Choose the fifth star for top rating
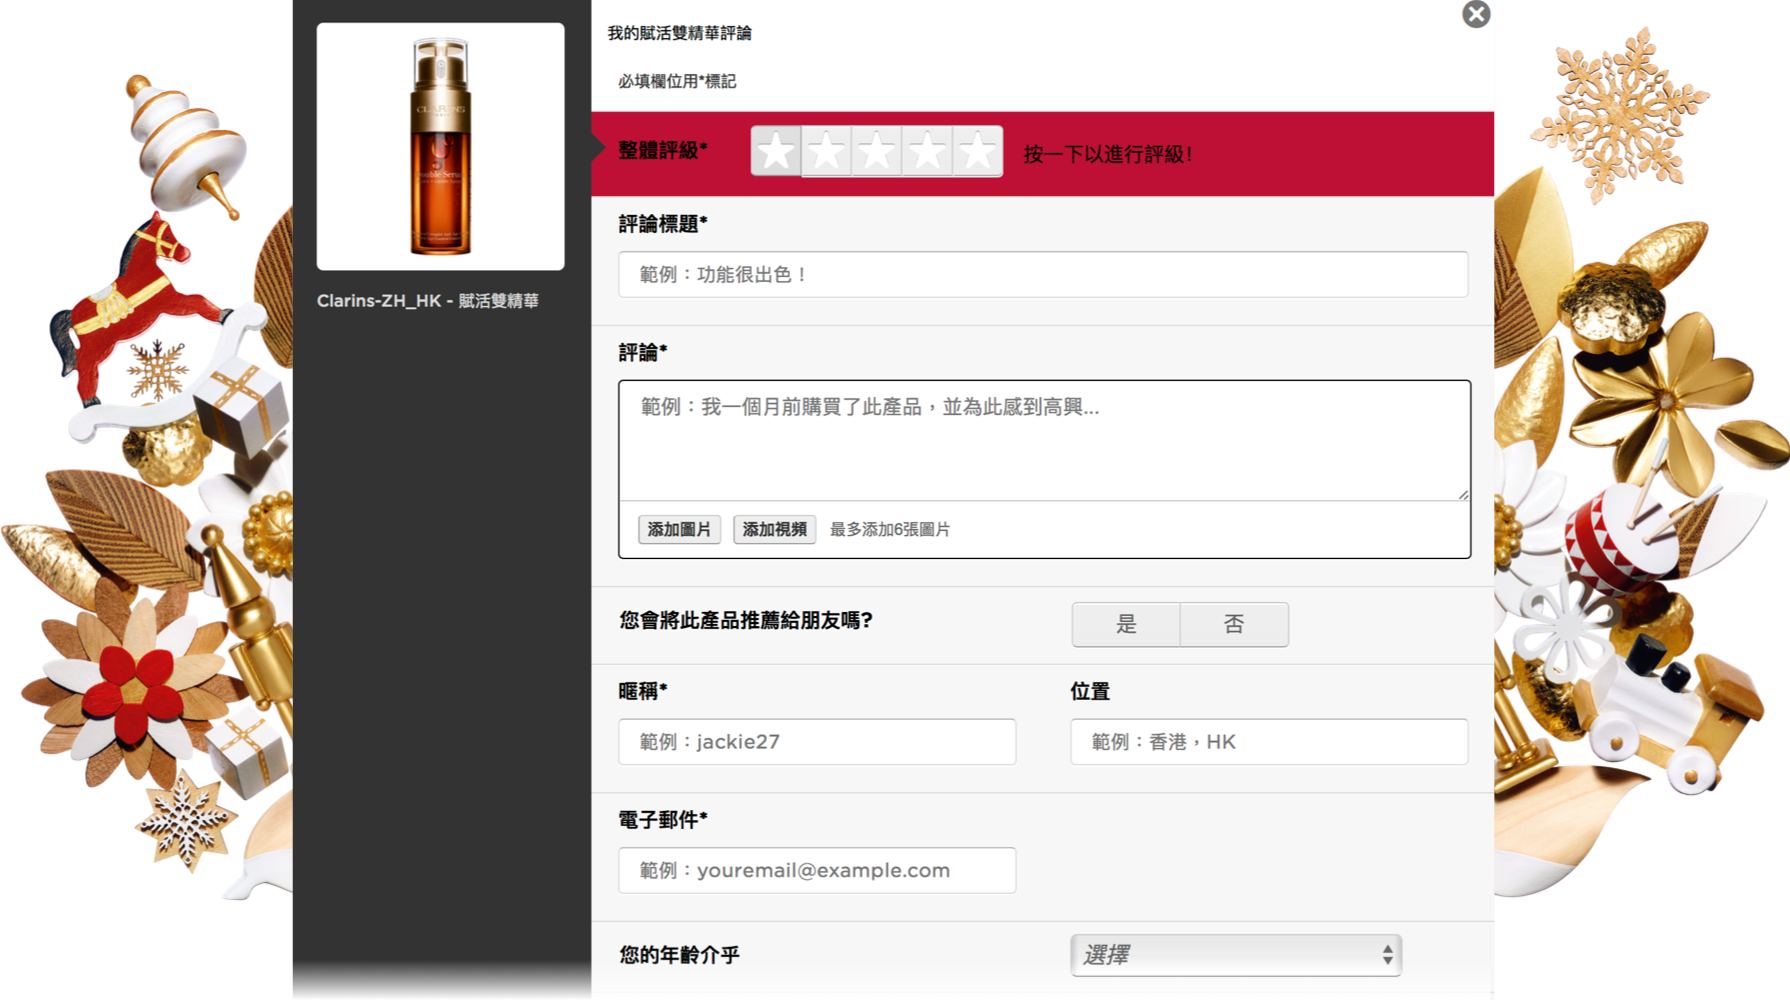This screenshot has height=1000, width=1790. [x=977, y=152]
